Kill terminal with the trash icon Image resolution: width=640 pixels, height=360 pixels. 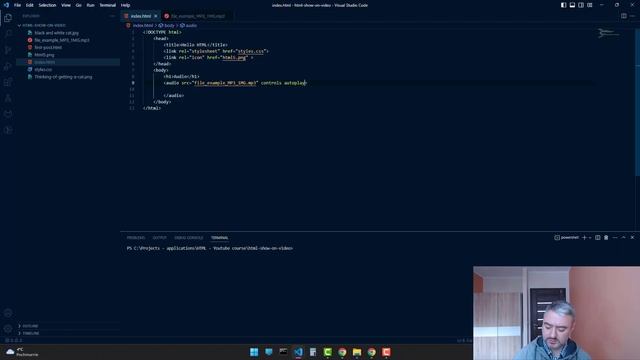[606, 238]
